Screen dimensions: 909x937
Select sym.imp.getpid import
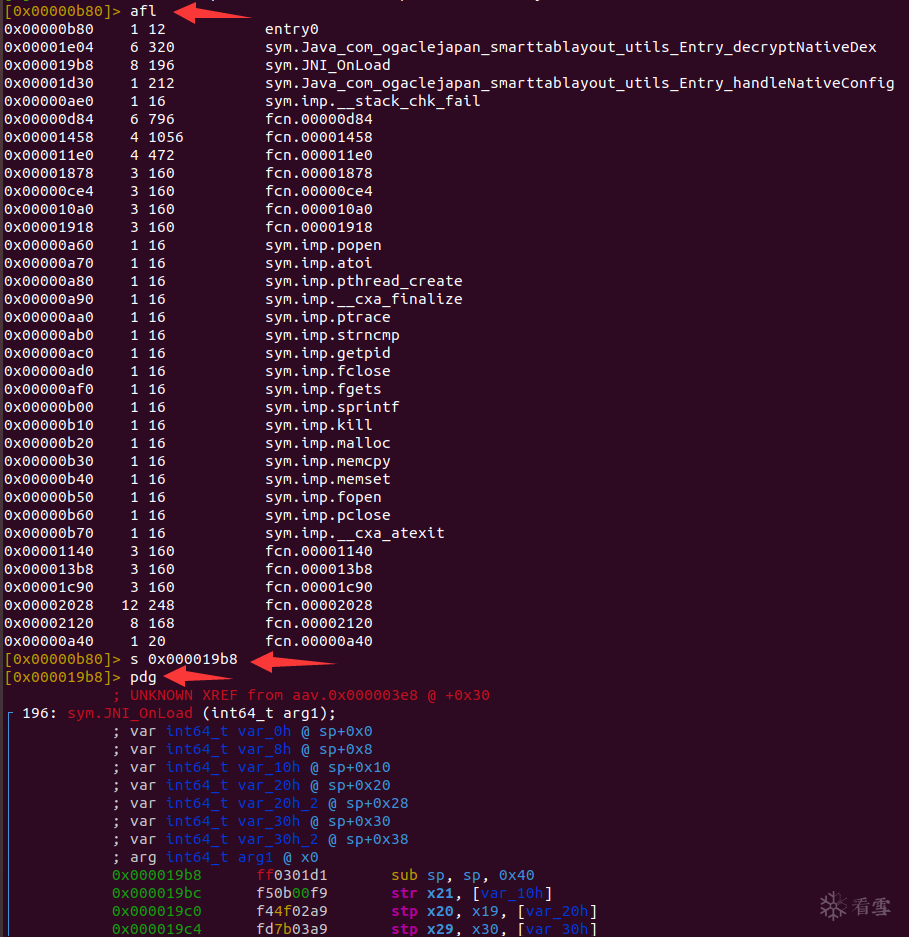coord(328,353)
